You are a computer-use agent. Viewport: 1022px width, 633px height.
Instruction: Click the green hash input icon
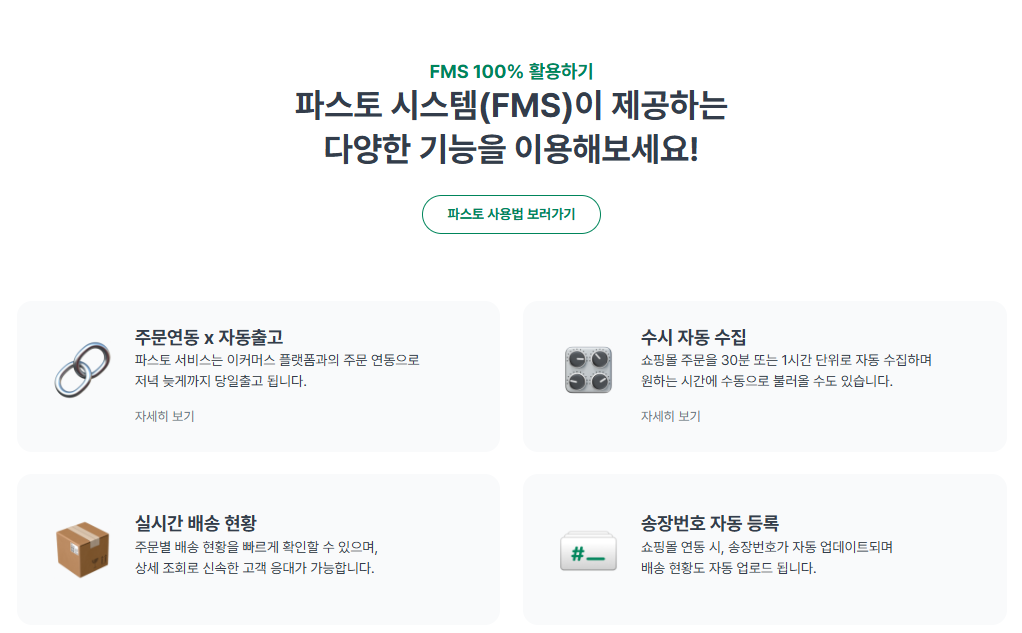point(588,552)
